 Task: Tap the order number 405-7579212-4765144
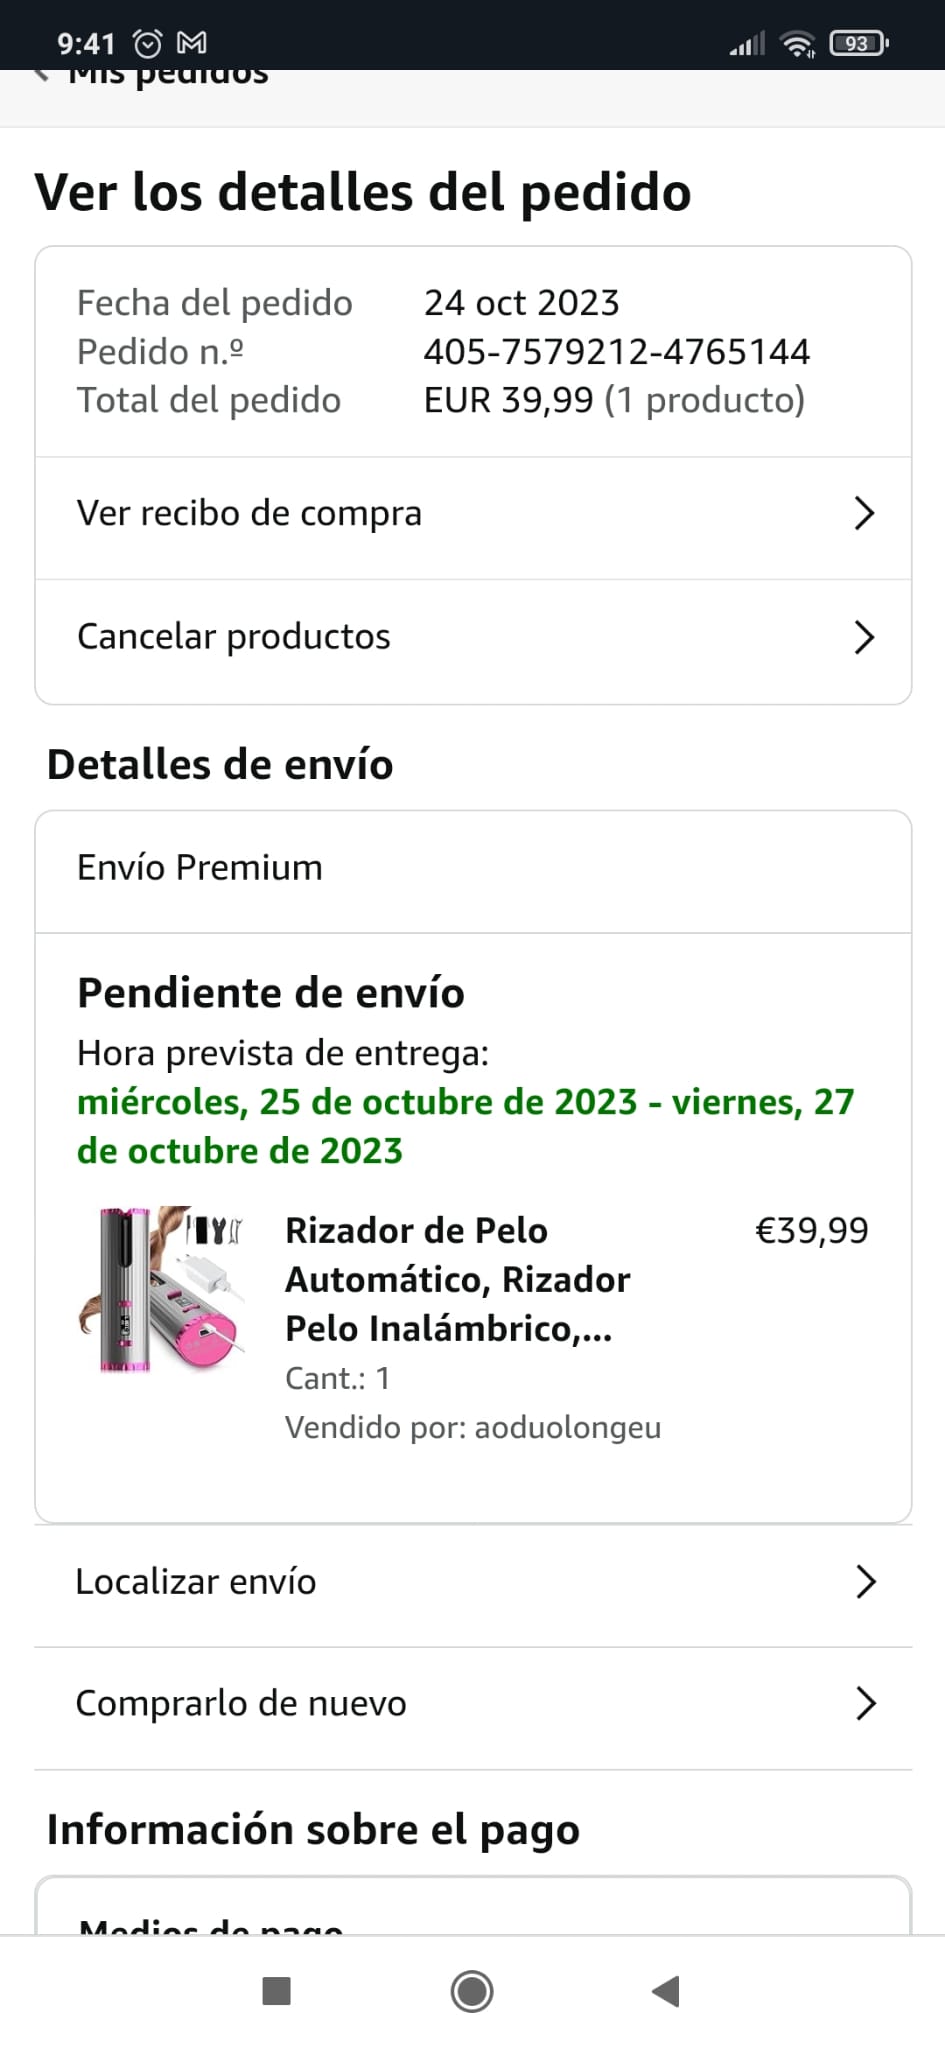click(617, 352)
